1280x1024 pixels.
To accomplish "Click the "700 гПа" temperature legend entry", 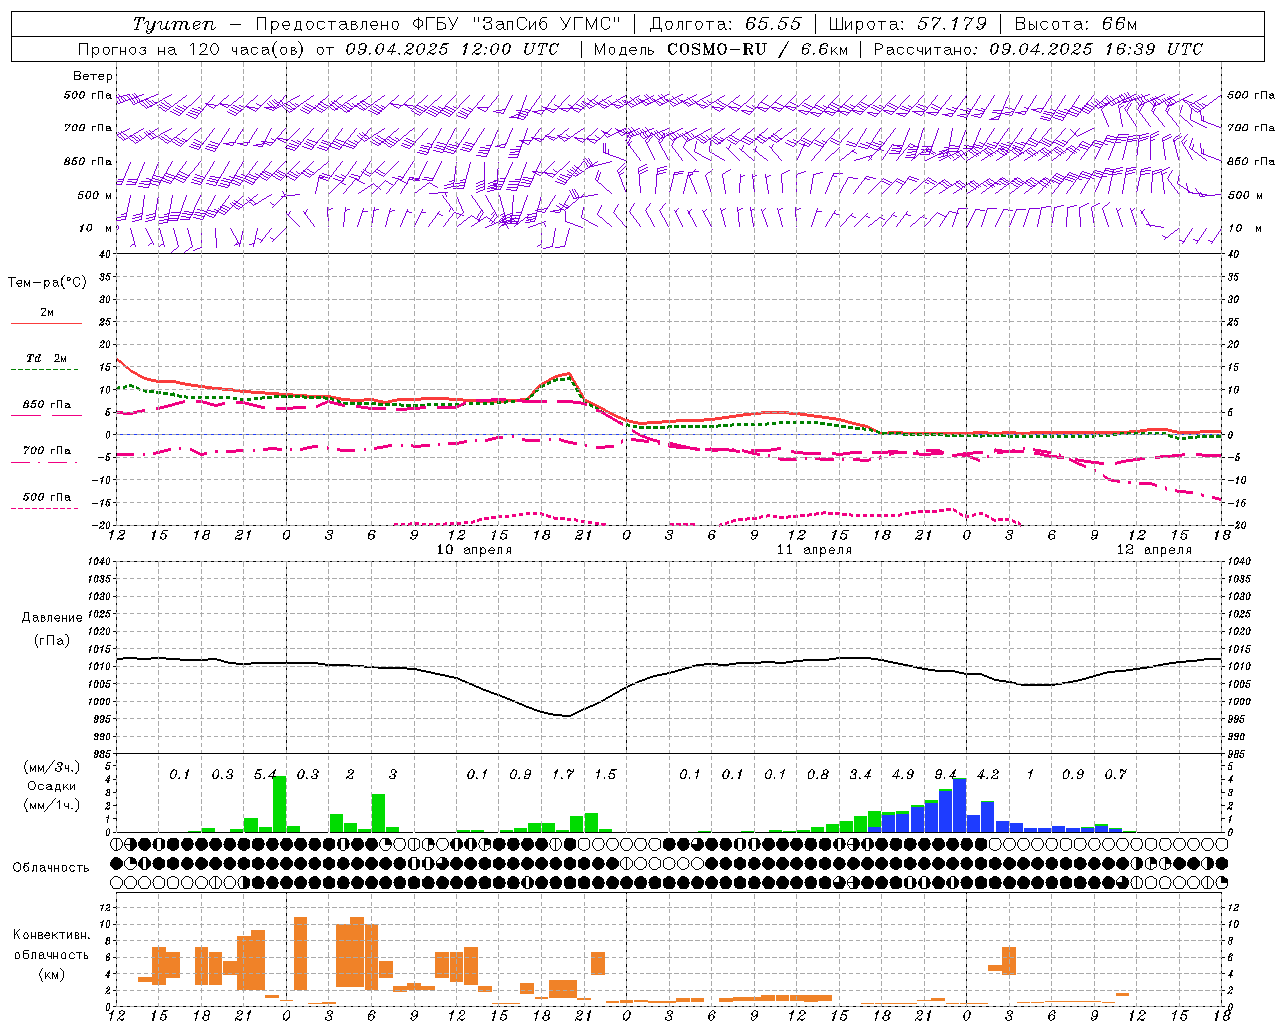I will point(46,454).
